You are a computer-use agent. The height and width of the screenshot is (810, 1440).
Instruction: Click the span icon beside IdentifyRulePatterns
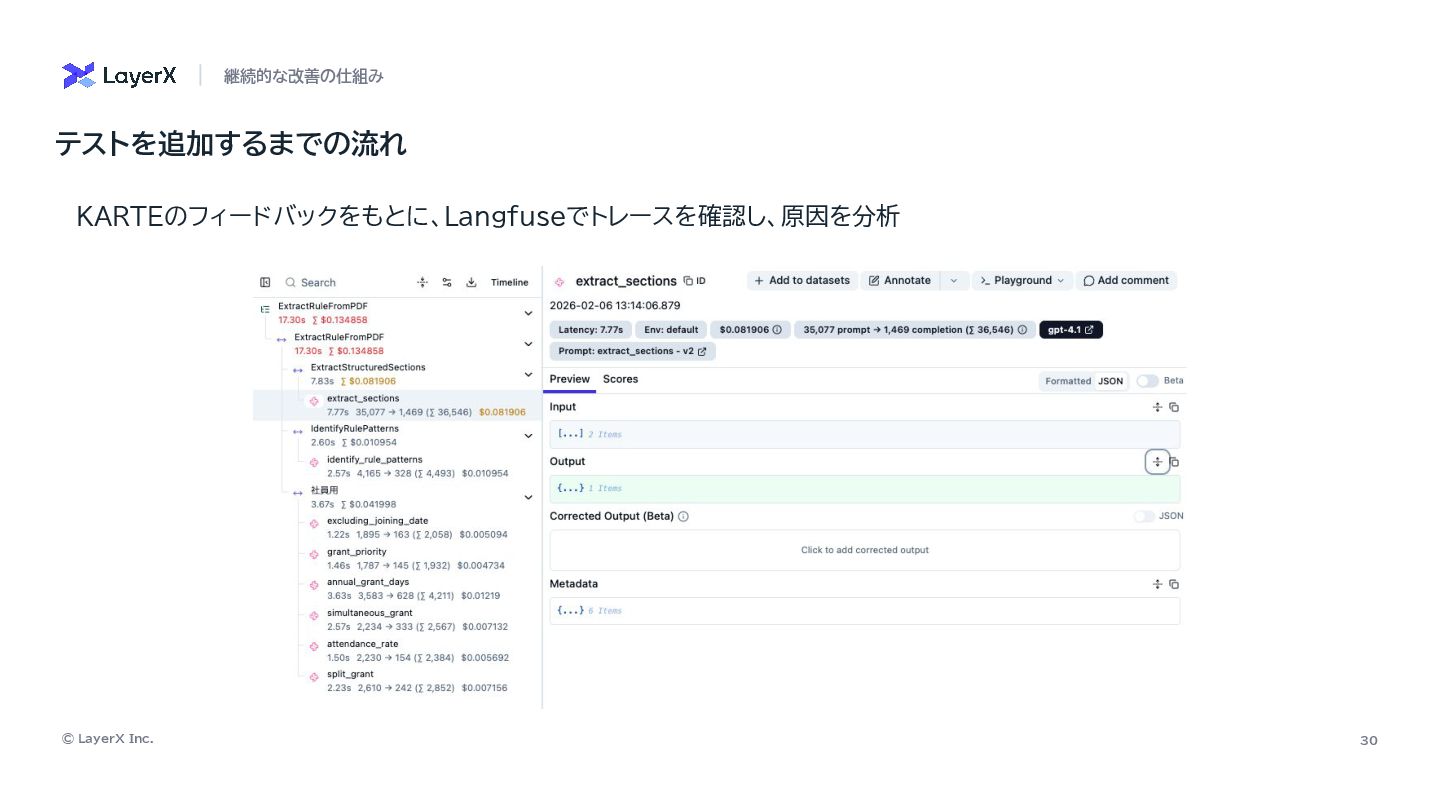(298, 432)
